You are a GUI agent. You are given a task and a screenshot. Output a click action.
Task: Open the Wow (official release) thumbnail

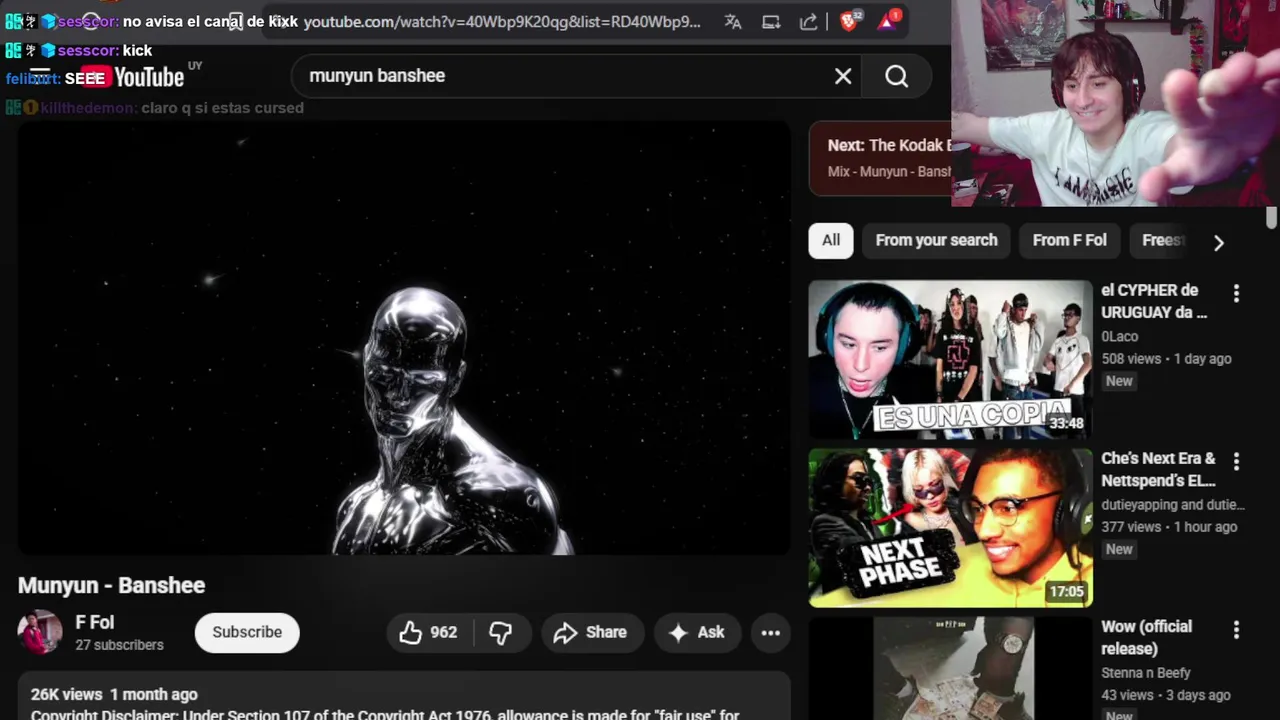click(x=950, y=668)
